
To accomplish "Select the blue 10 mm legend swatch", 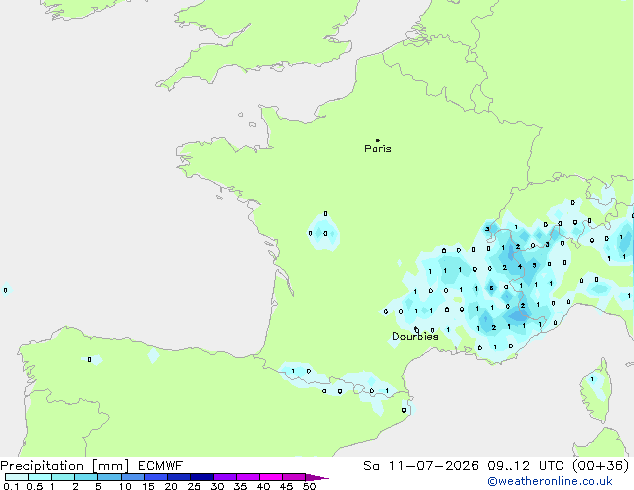I will pos(133,477).
